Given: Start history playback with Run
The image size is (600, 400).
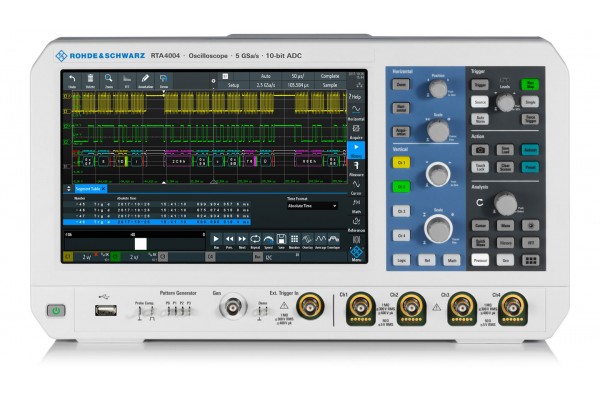Looking at the screenshot, I should coord(216,241).
